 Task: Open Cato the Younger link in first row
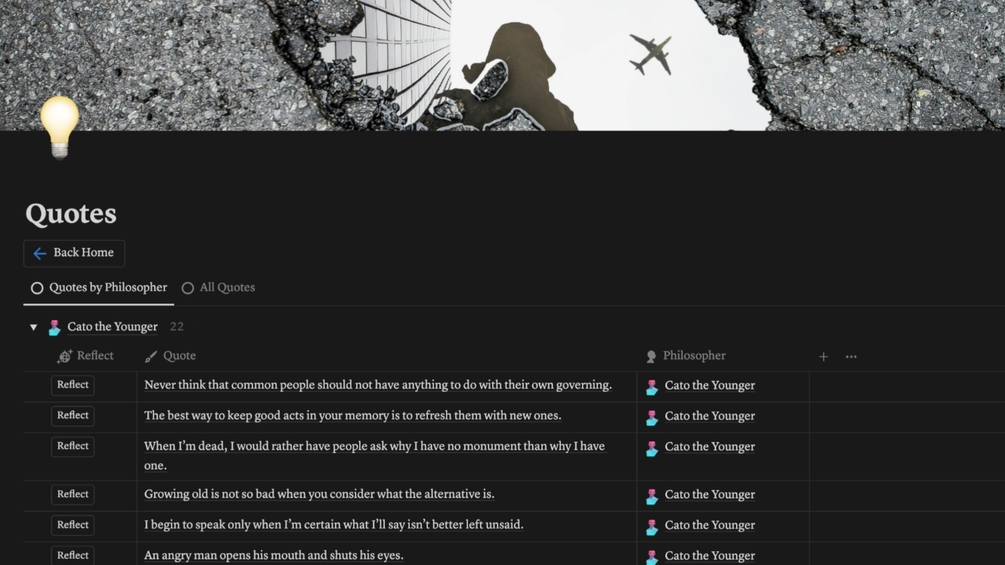(710, 386)
